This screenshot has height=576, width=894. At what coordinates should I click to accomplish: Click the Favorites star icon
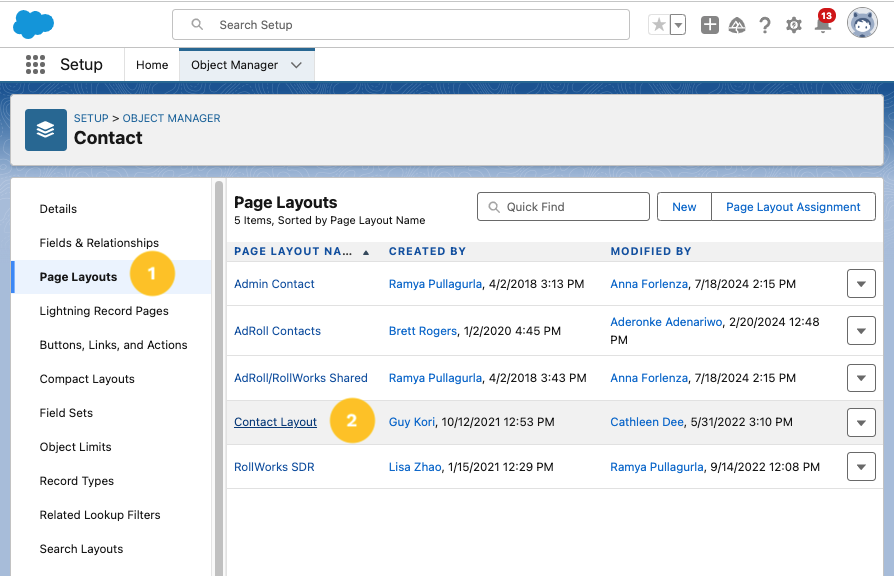coord(658,25)
